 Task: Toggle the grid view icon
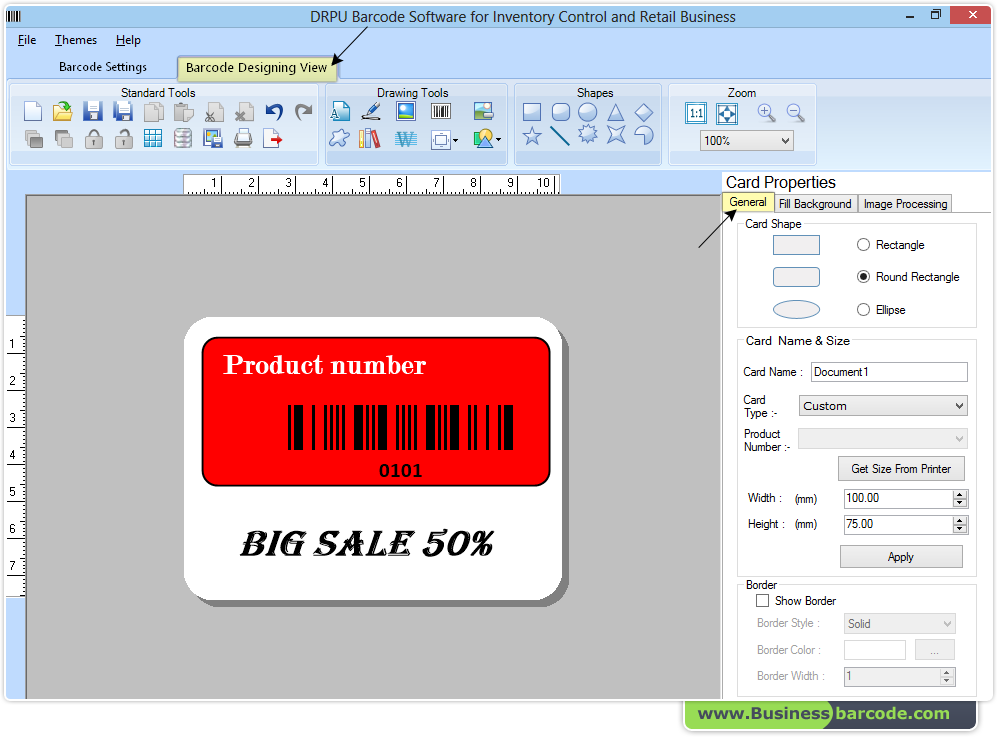point(153,138)
